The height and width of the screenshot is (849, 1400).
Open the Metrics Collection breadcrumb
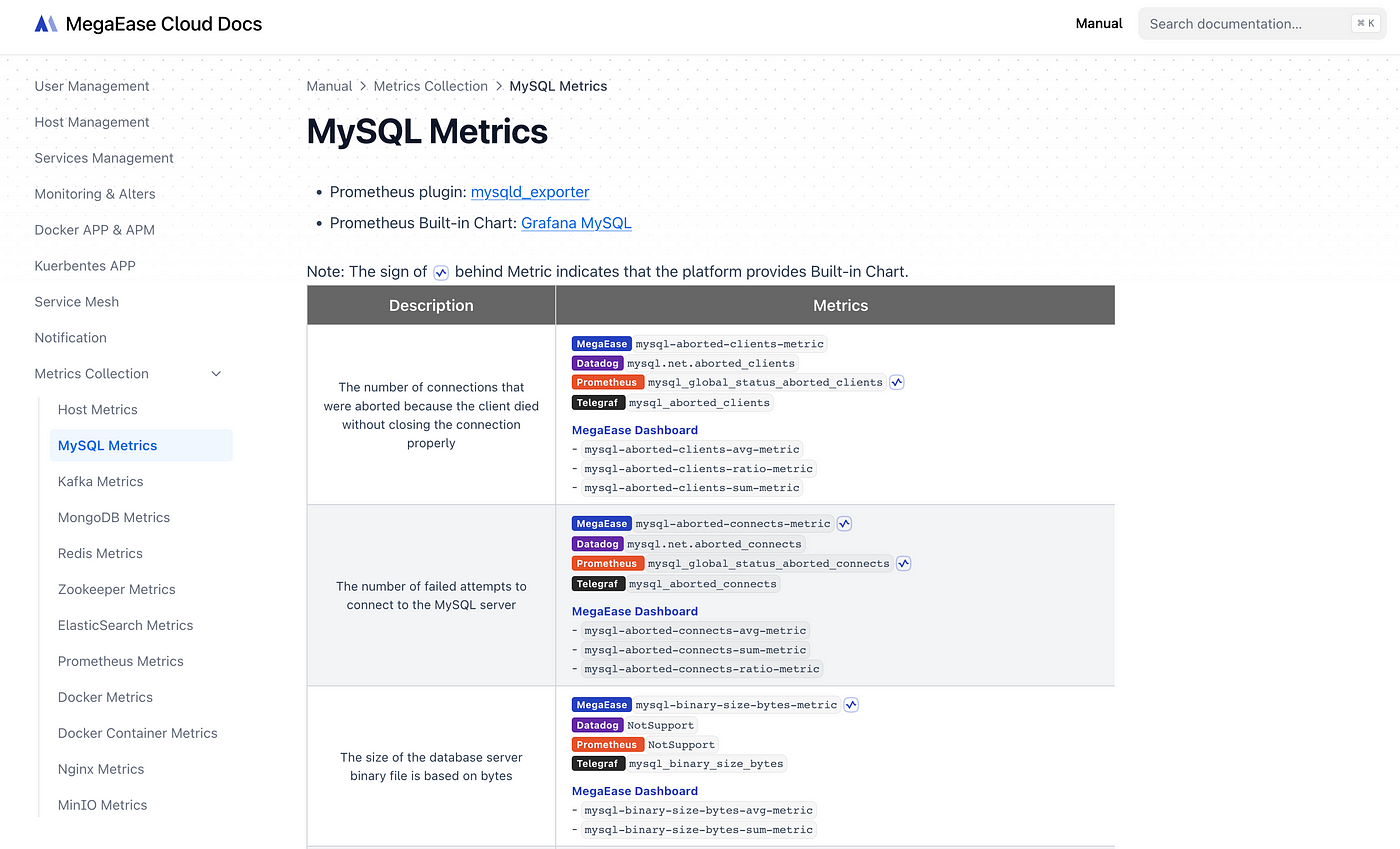(x=431, y=86)
